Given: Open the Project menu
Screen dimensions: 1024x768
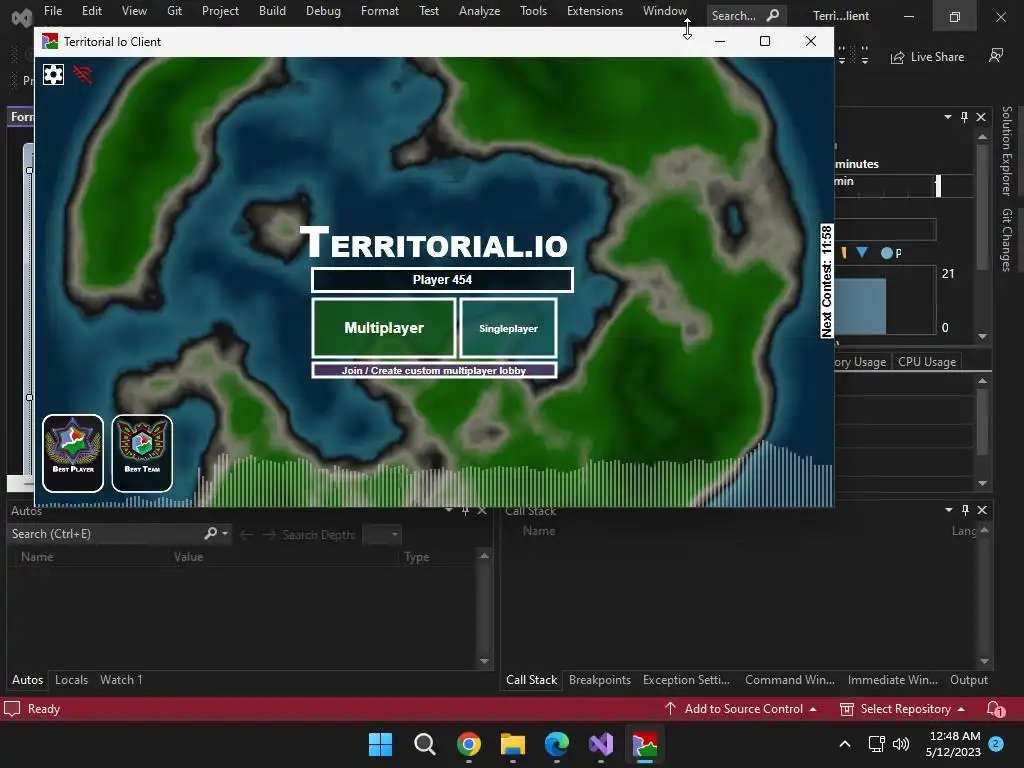Looking at the screenshot, I should pyautogui.click(x=220, y=11).
